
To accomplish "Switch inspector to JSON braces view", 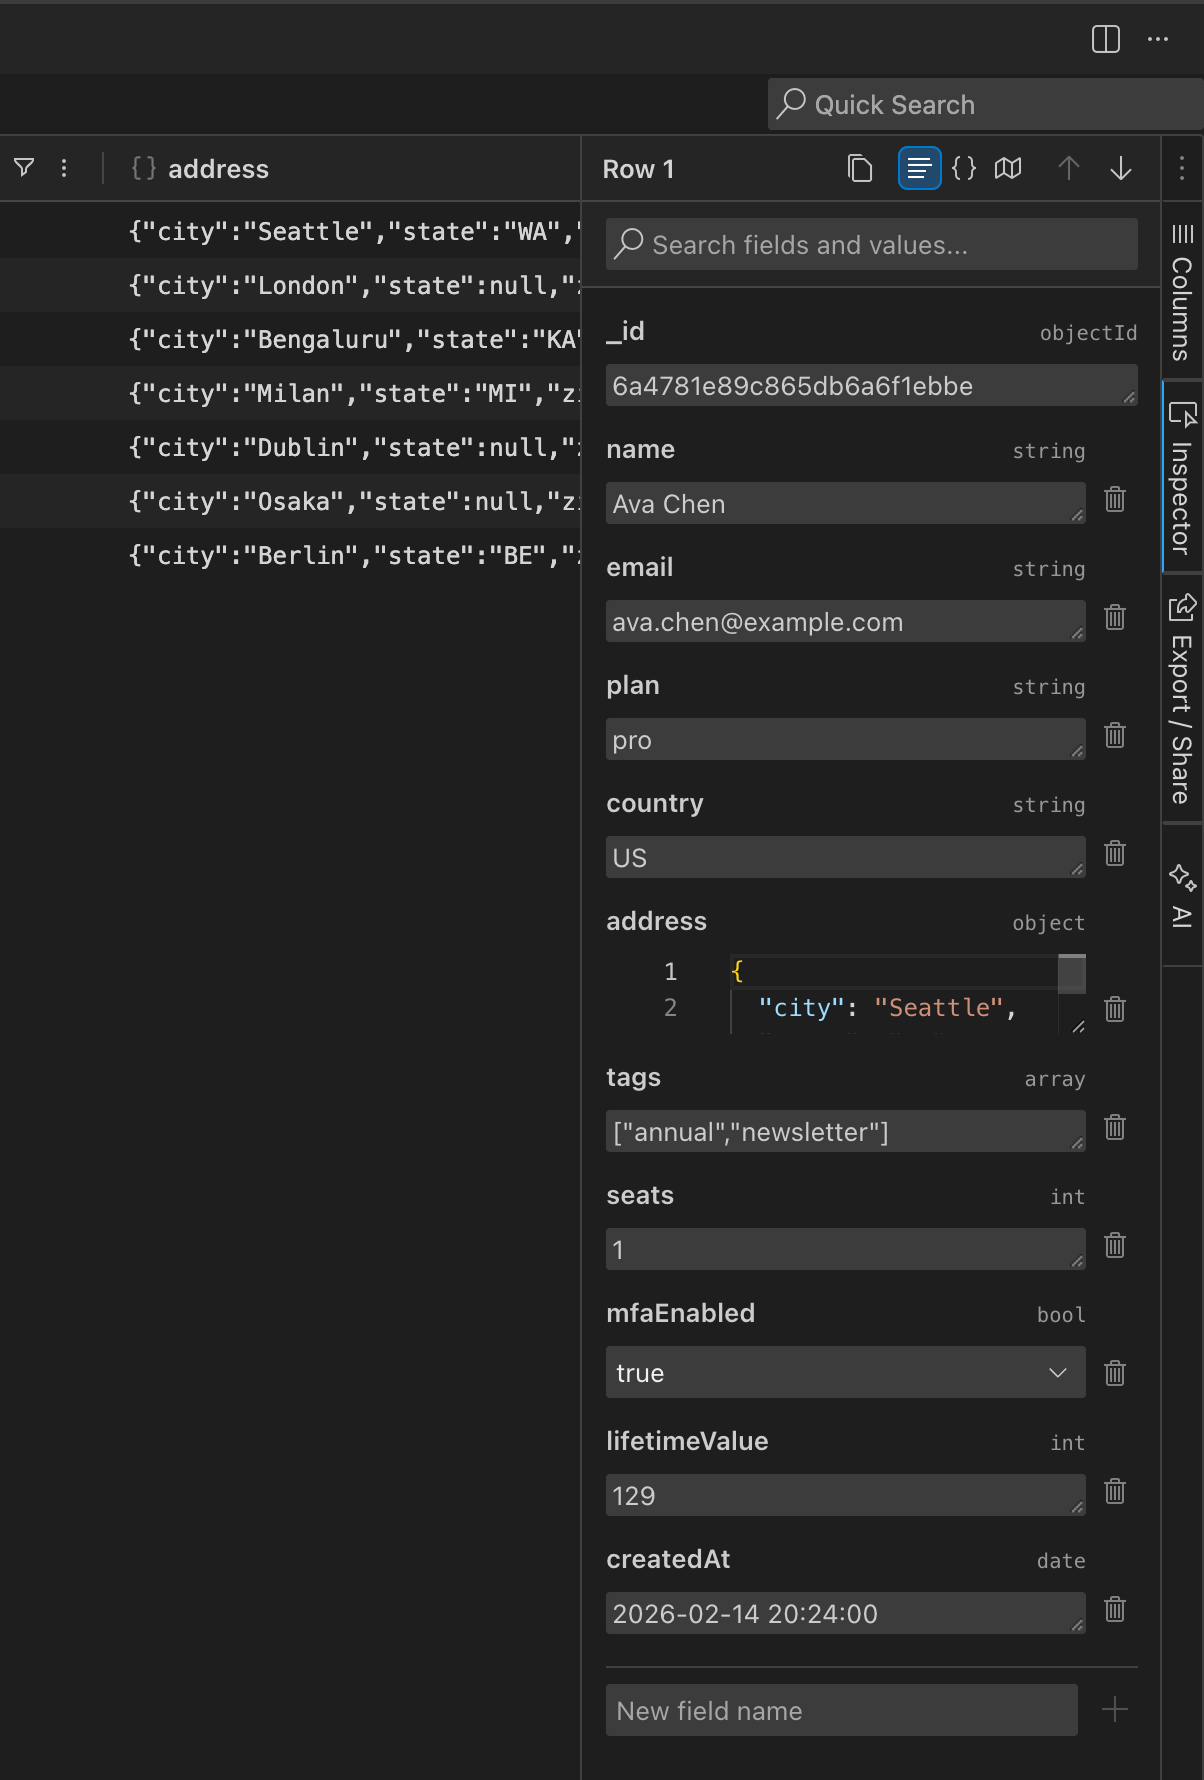I will tap(964, 168).
